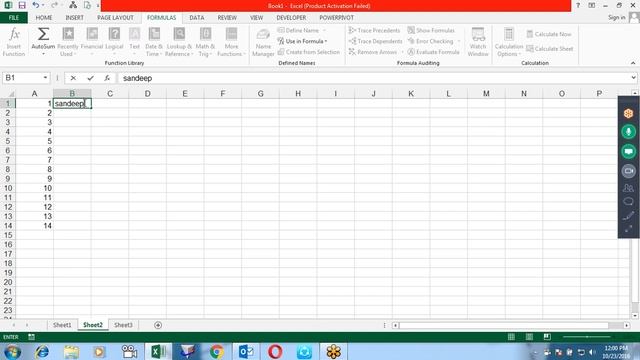Open Calculation Options dropdown

click(509, 42)
